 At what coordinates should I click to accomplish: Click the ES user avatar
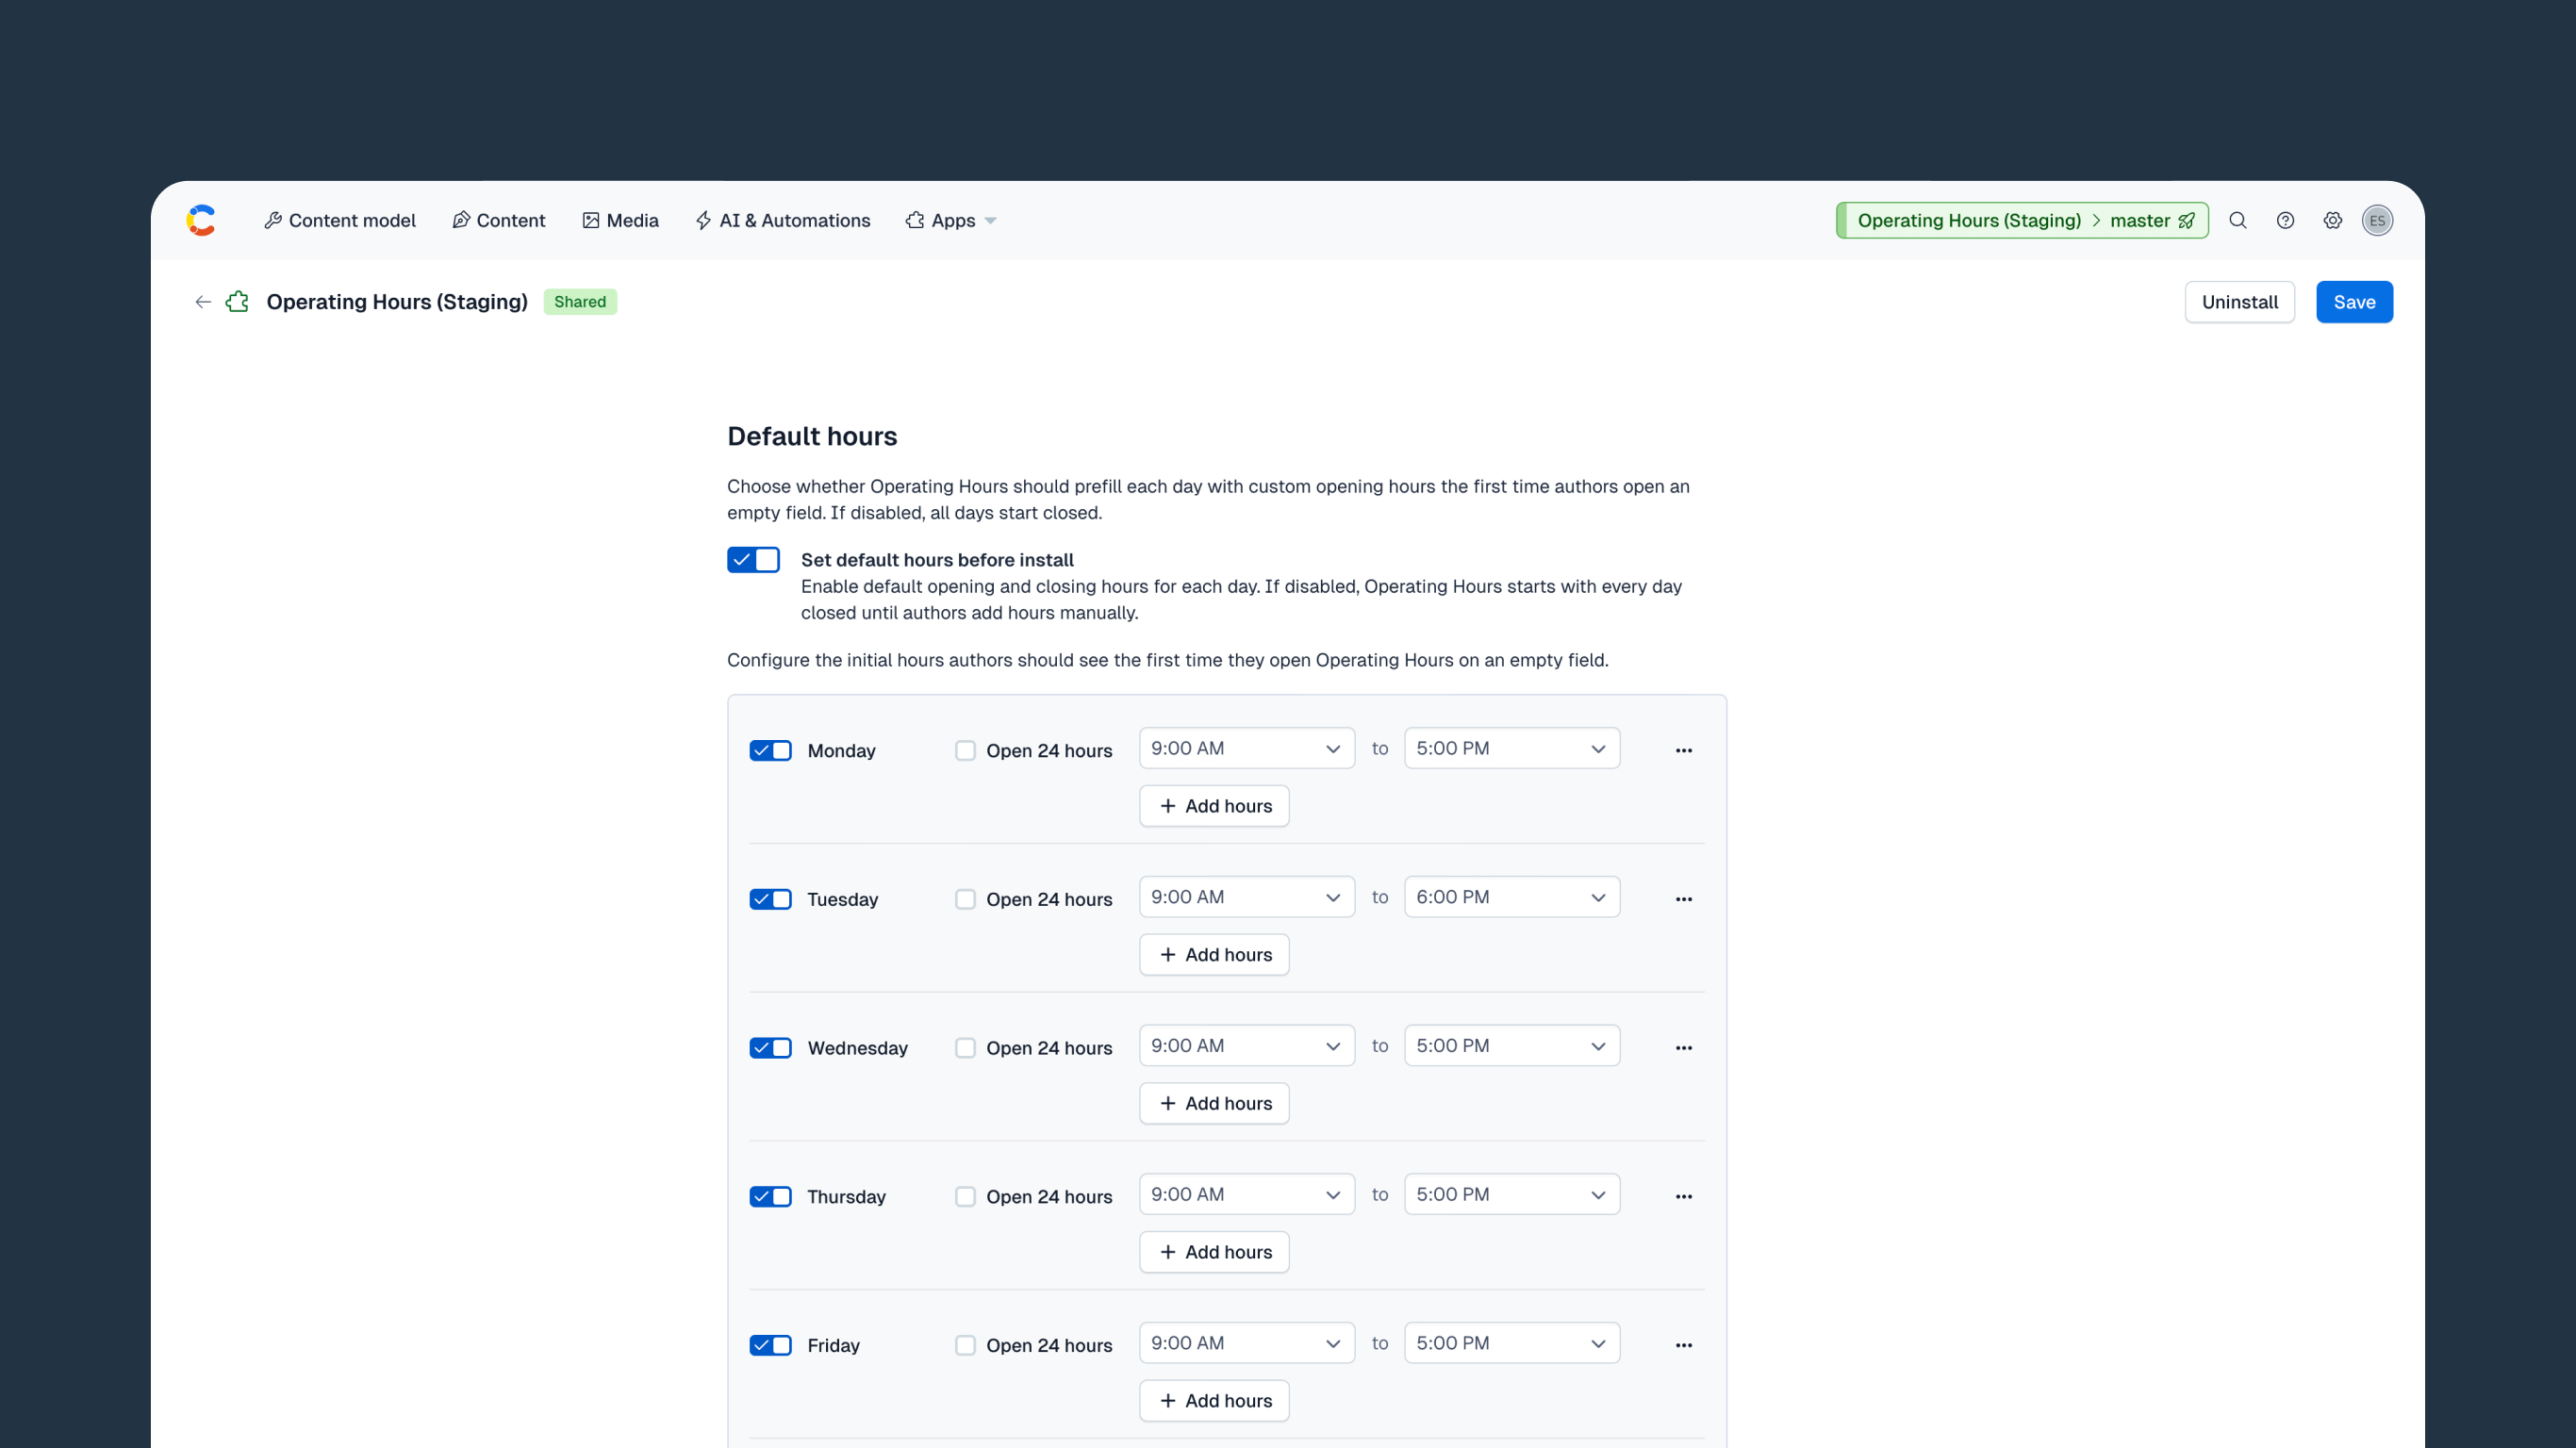tap(2377, 220)
